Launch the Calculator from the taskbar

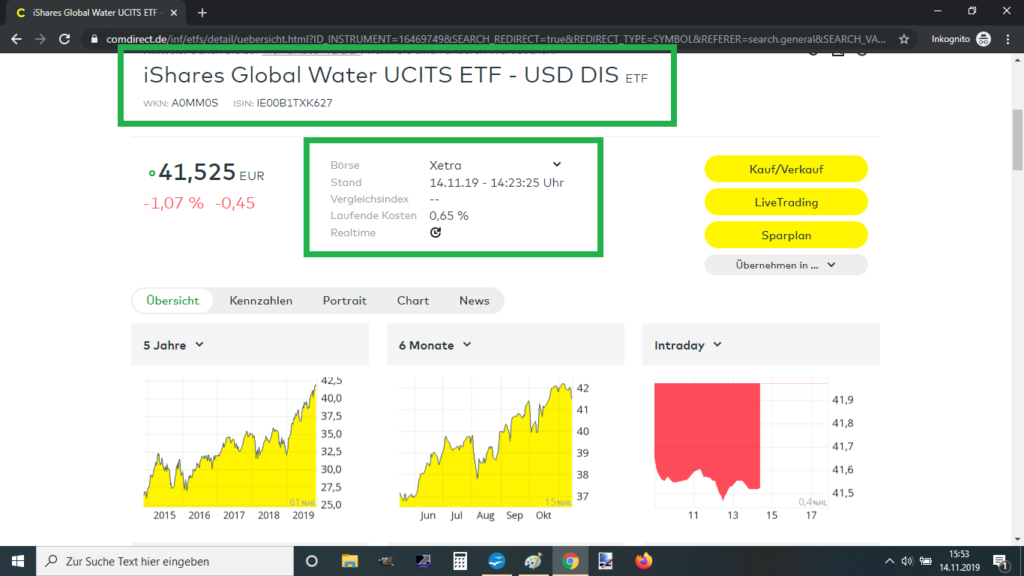(460, 561)
